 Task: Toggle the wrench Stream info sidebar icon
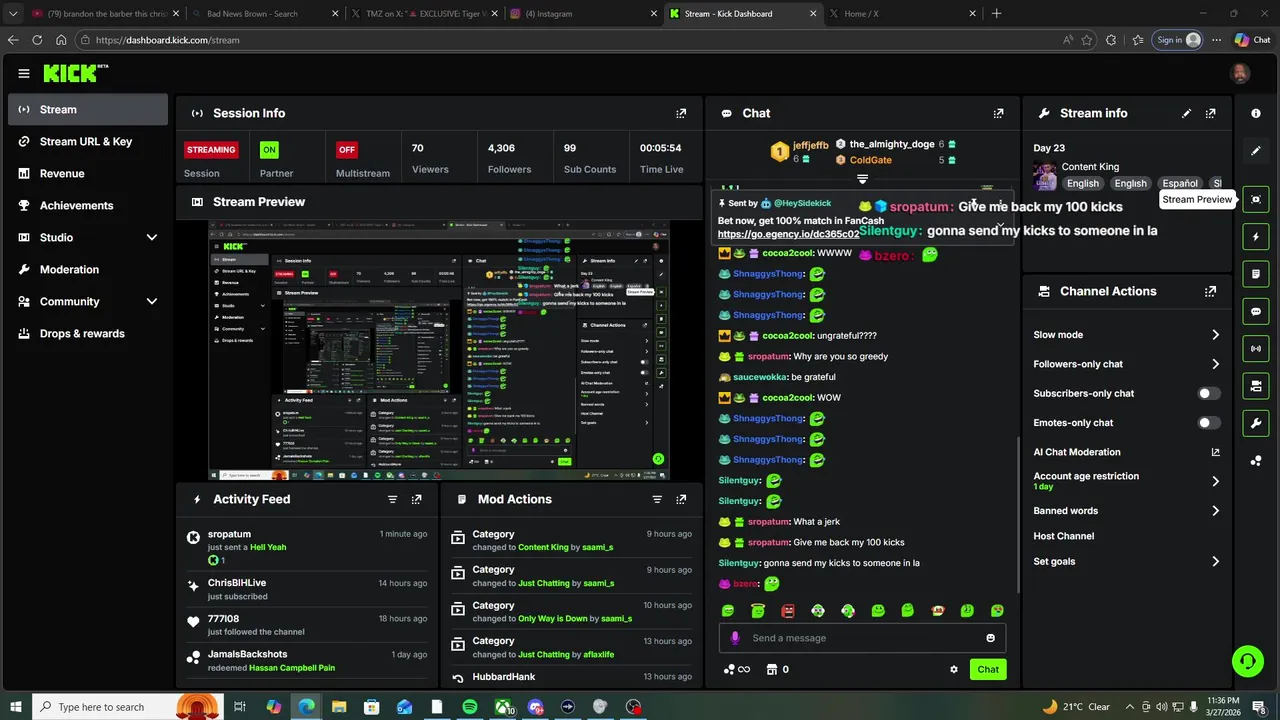pyautogui.click(x=1256, y=423)
